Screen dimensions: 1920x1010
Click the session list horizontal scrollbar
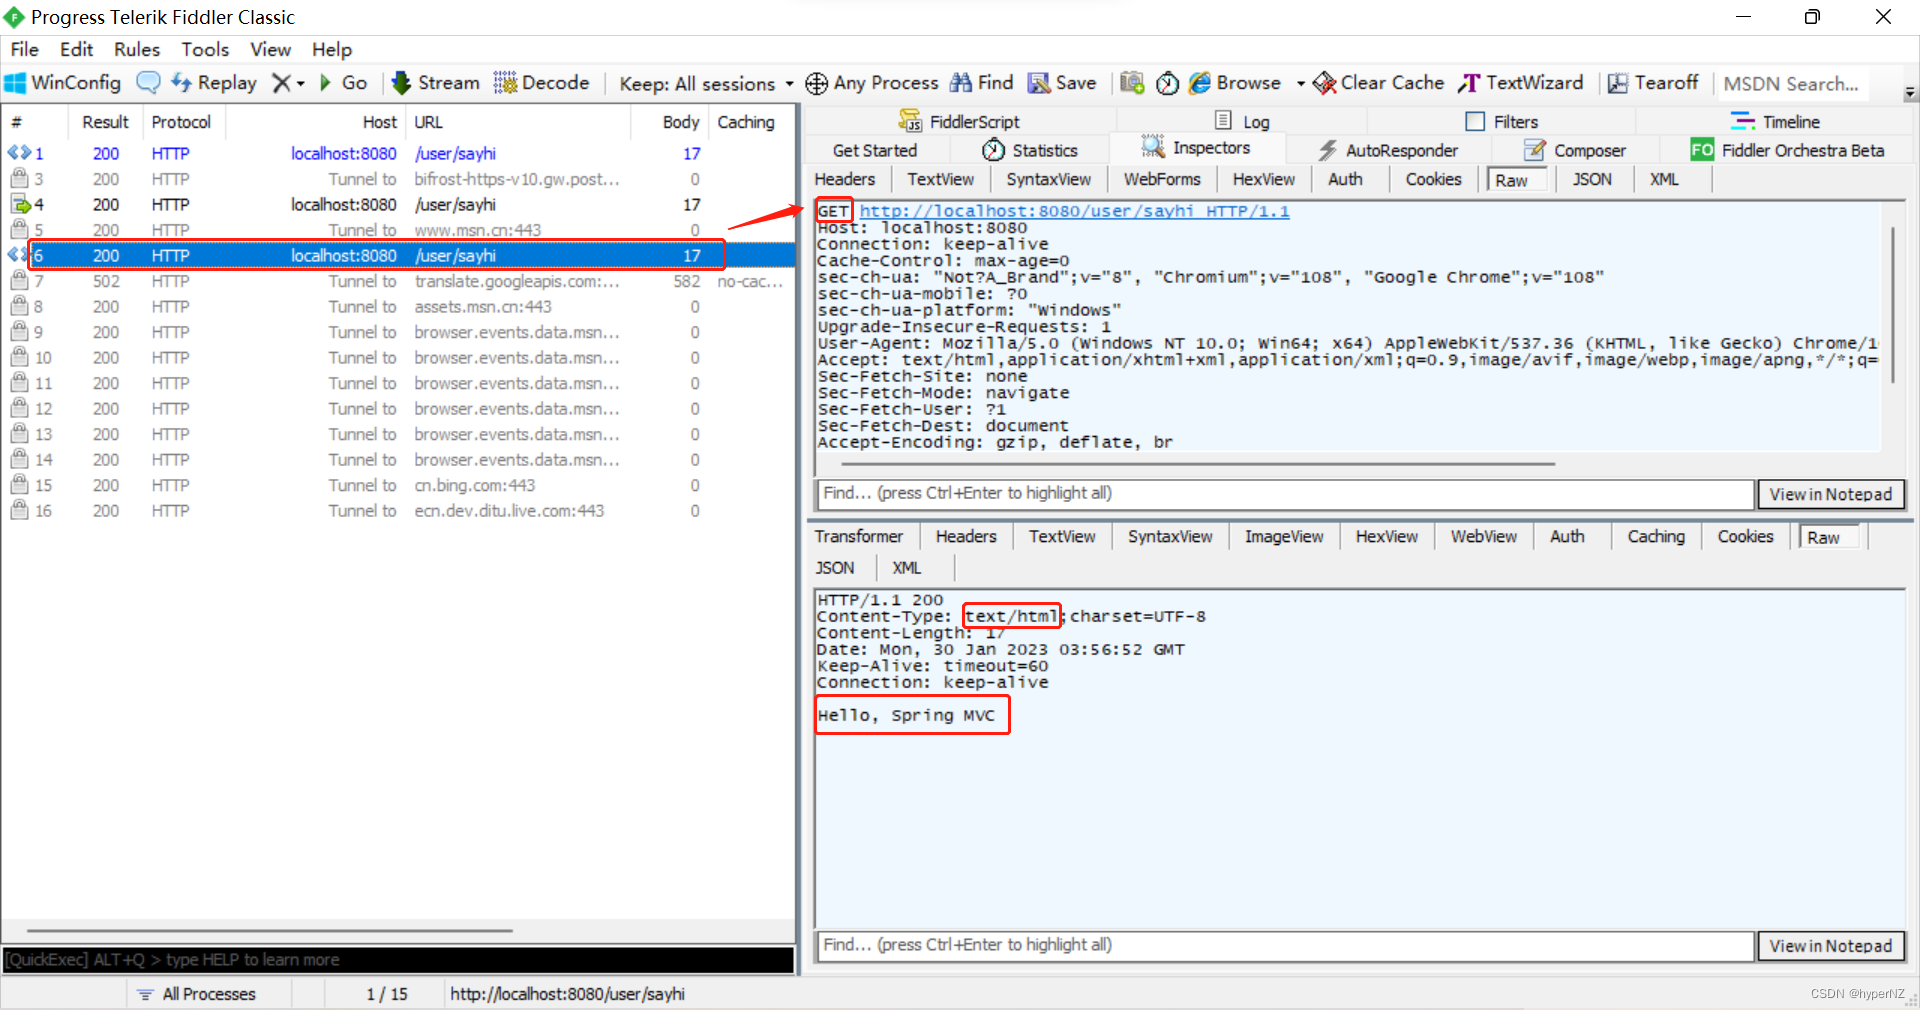click(x=270, y=930)
